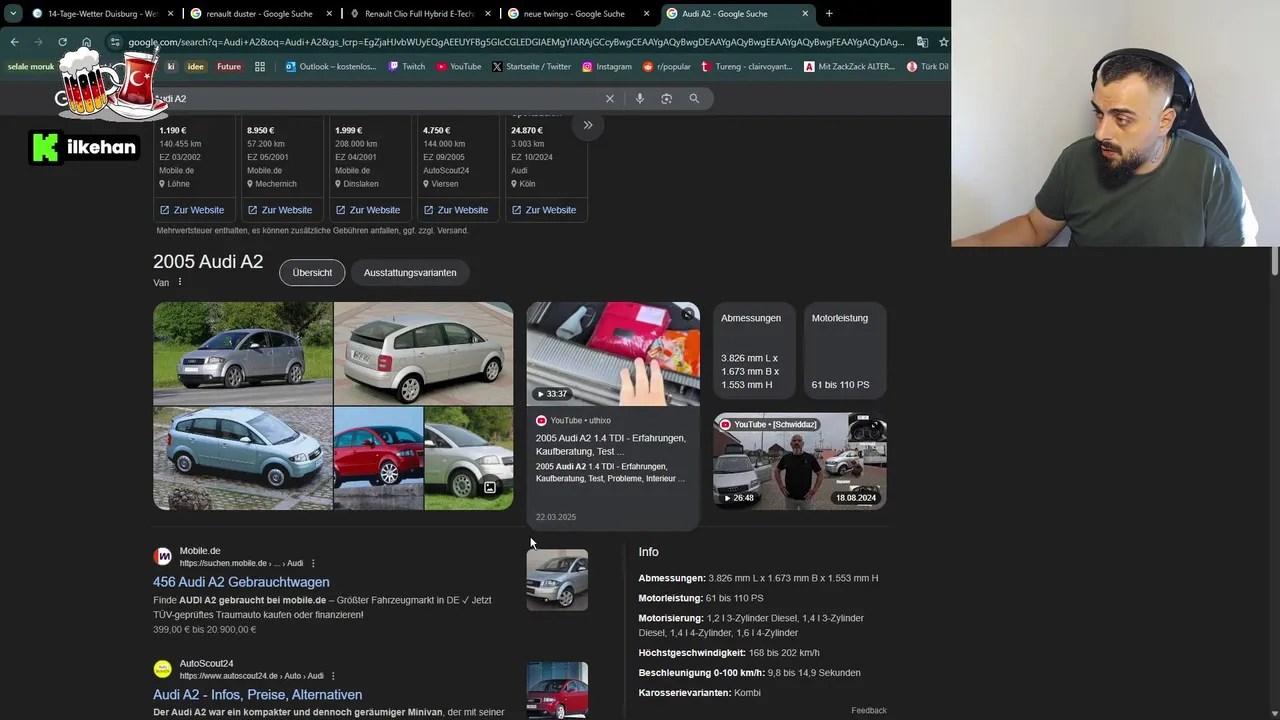Open the YouTube bookmark
The height and width of the screenshot is (720, 1280).
point(459,67)
